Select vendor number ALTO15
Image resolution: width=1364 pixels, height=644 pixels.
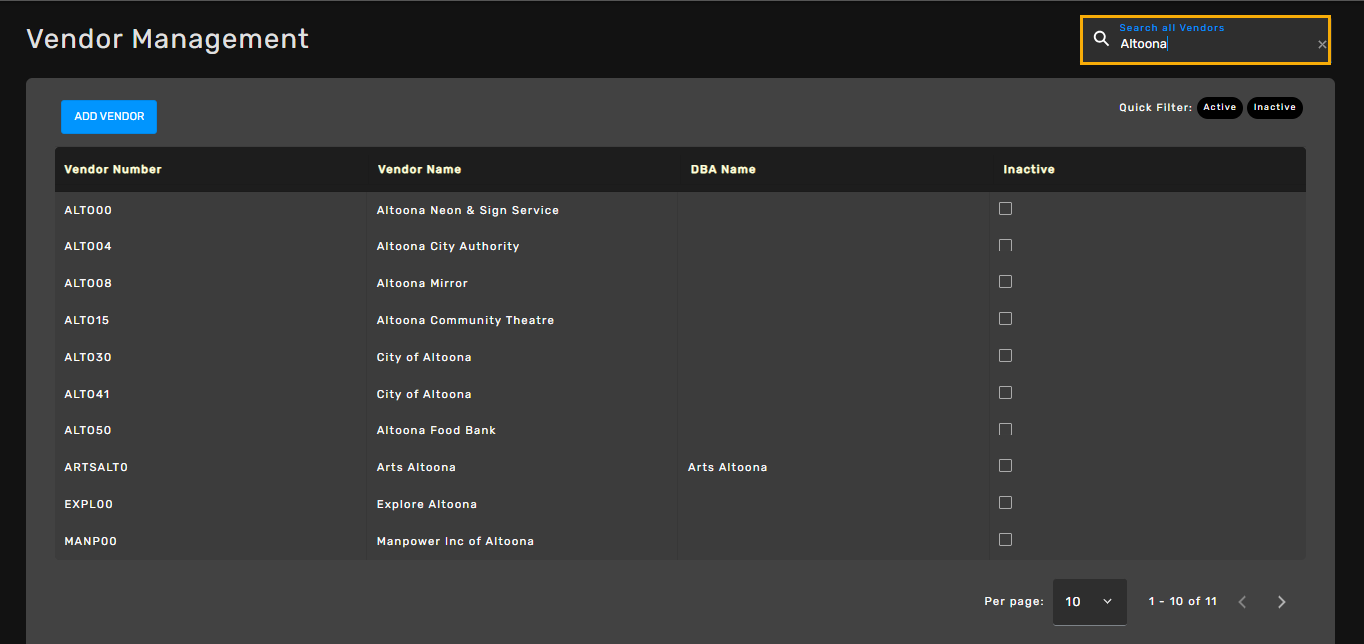87,321
